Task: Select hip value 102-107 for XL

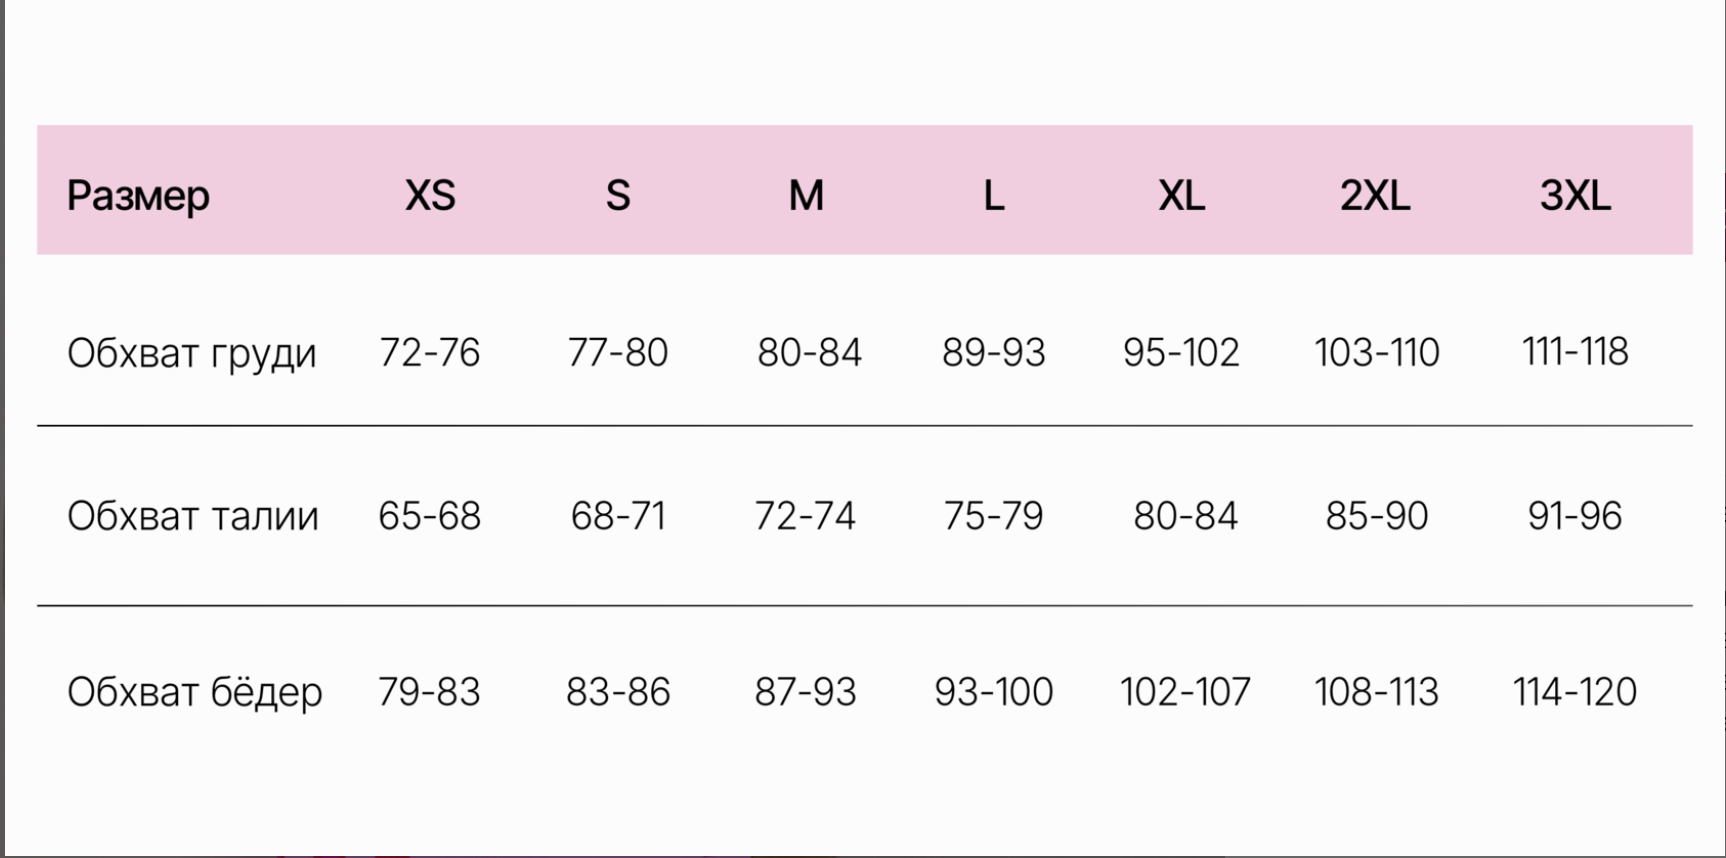Action: [x=1185, y=692]
